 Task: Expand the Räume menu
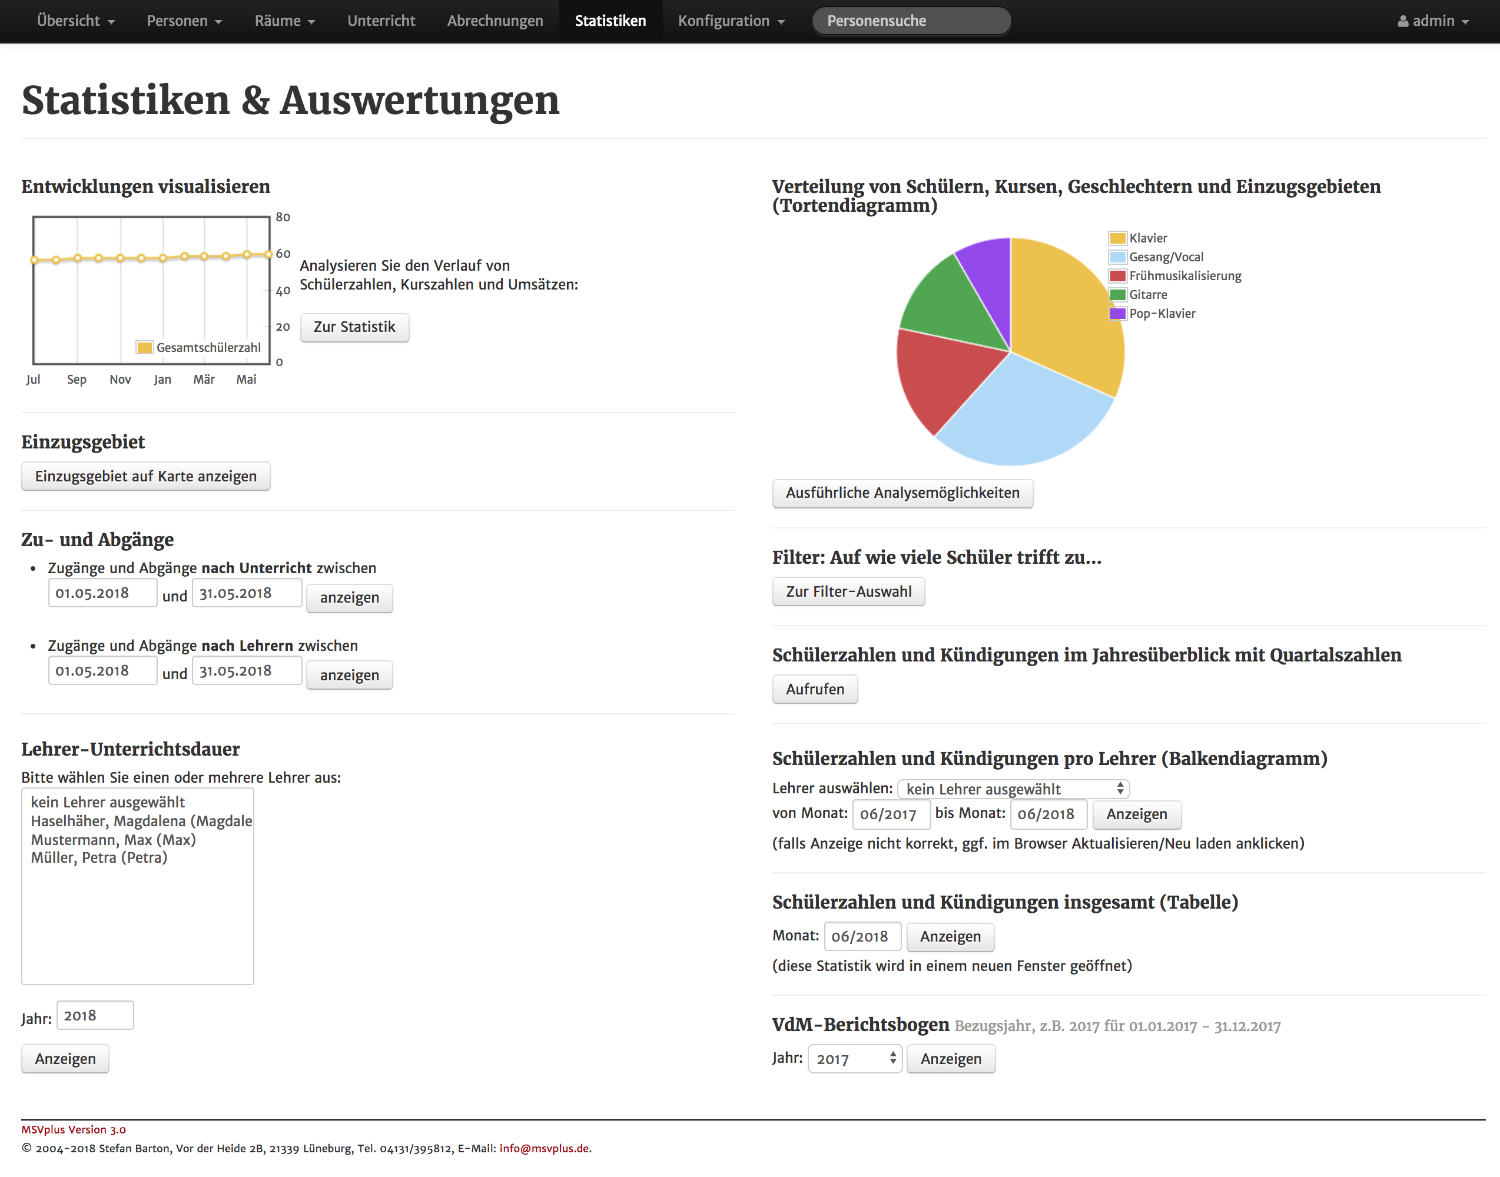point(285,21)
